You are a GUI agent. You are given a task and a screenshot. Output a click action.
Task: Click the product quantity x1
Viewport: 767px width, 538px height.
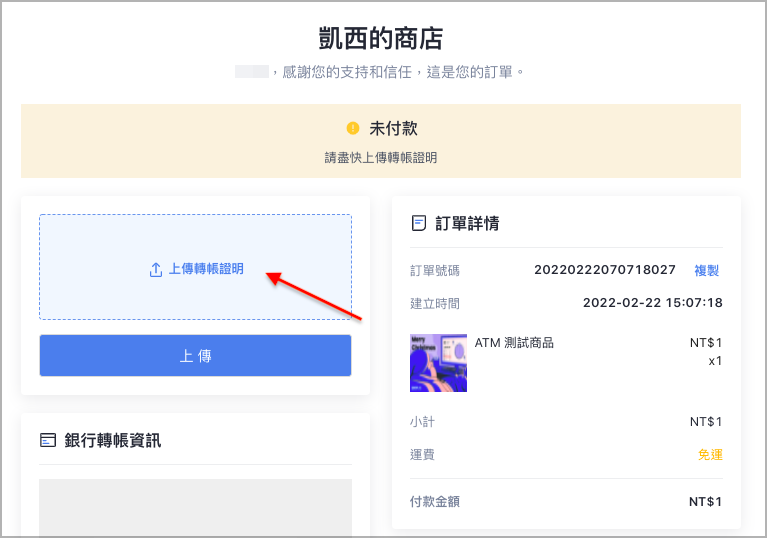point(715,361)
